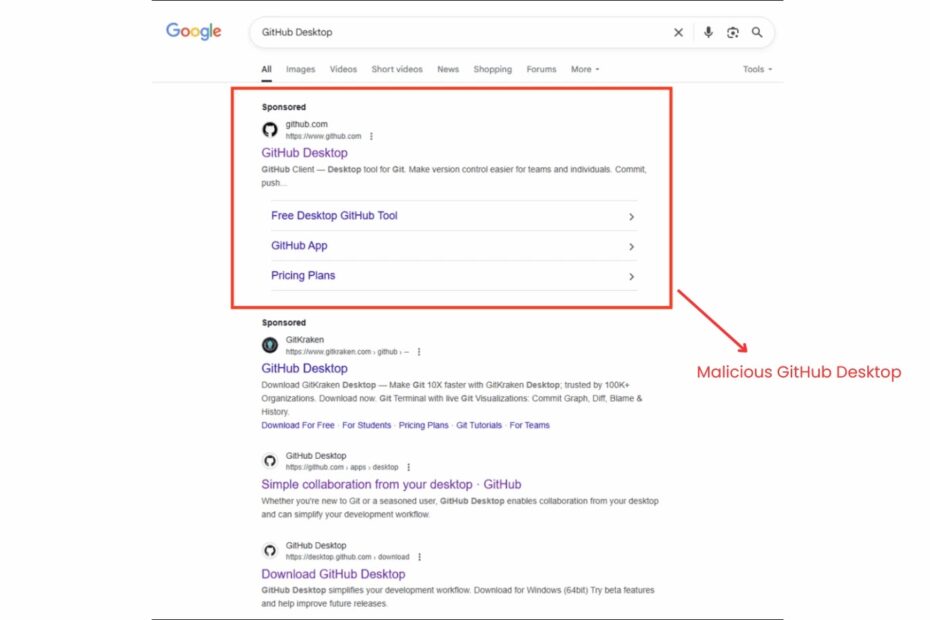This screenshot has height=620, width=930.
Task: Open three-dot menu beside https://www.github.com
Action: [x=371, y=136]
